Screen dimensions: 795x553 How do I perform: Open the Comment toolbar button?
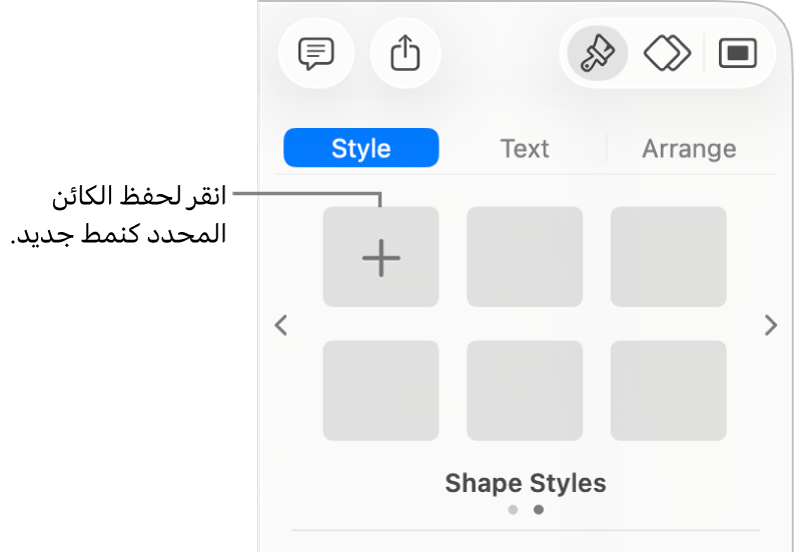[x=316, y=53]
